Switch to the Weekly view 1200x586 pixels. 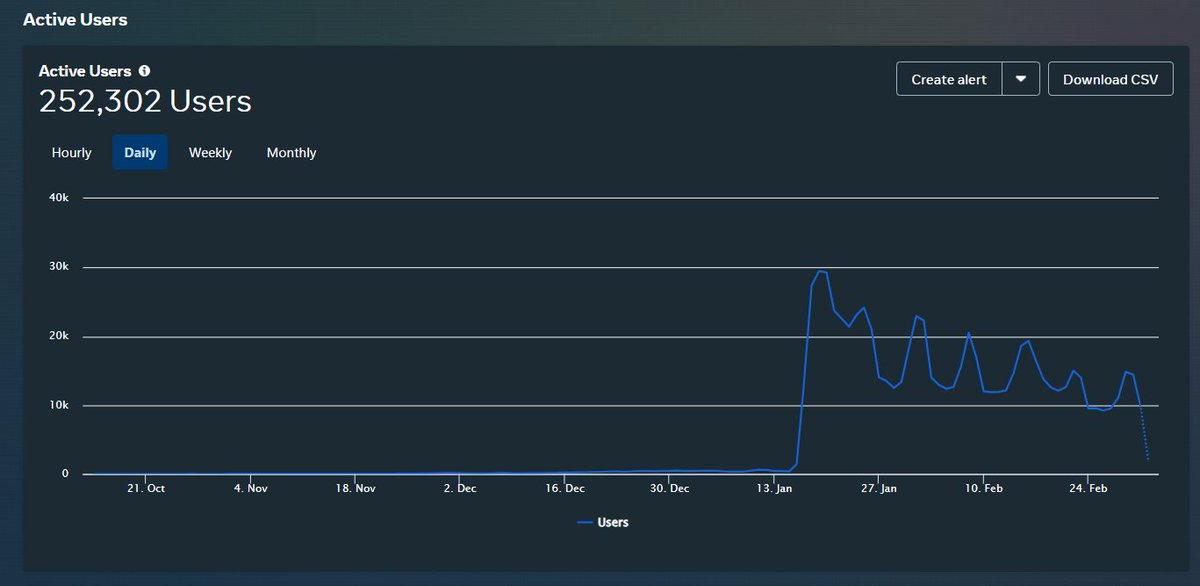tap(210, 152)
